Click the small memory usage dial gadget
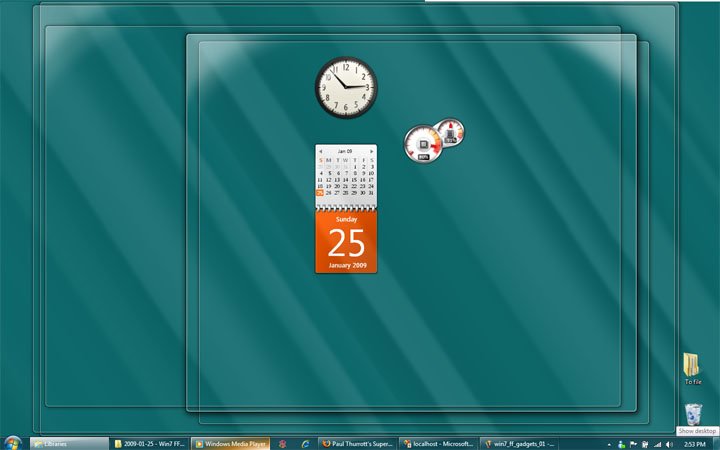The height and width of the screenshot is (450, 720). pyautogui.click(x=450, y=131)
